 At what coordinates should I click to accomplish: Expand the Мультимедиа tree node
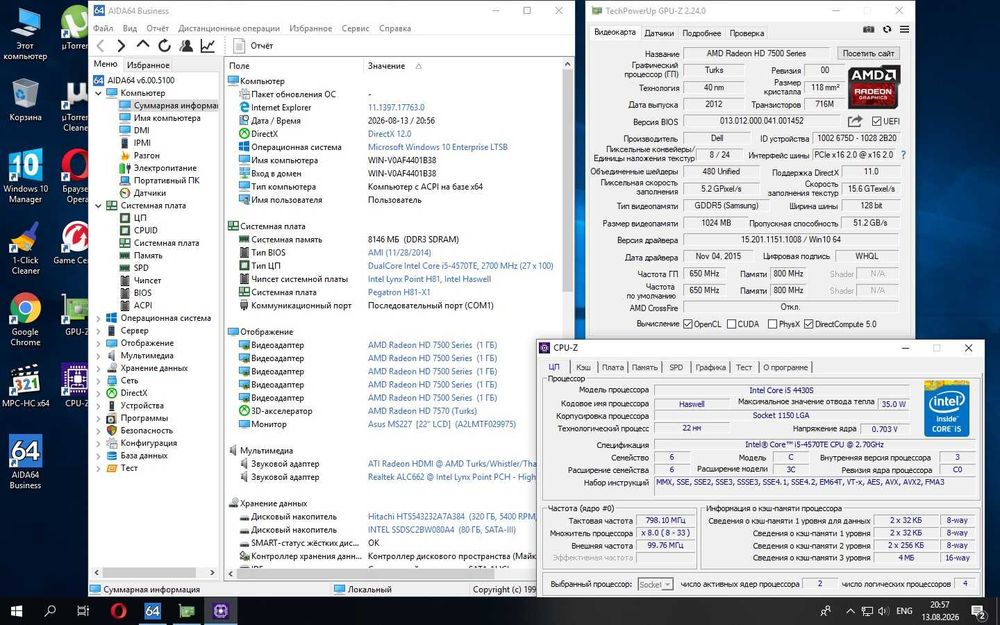pyautogui.click(x=98, y=355)
